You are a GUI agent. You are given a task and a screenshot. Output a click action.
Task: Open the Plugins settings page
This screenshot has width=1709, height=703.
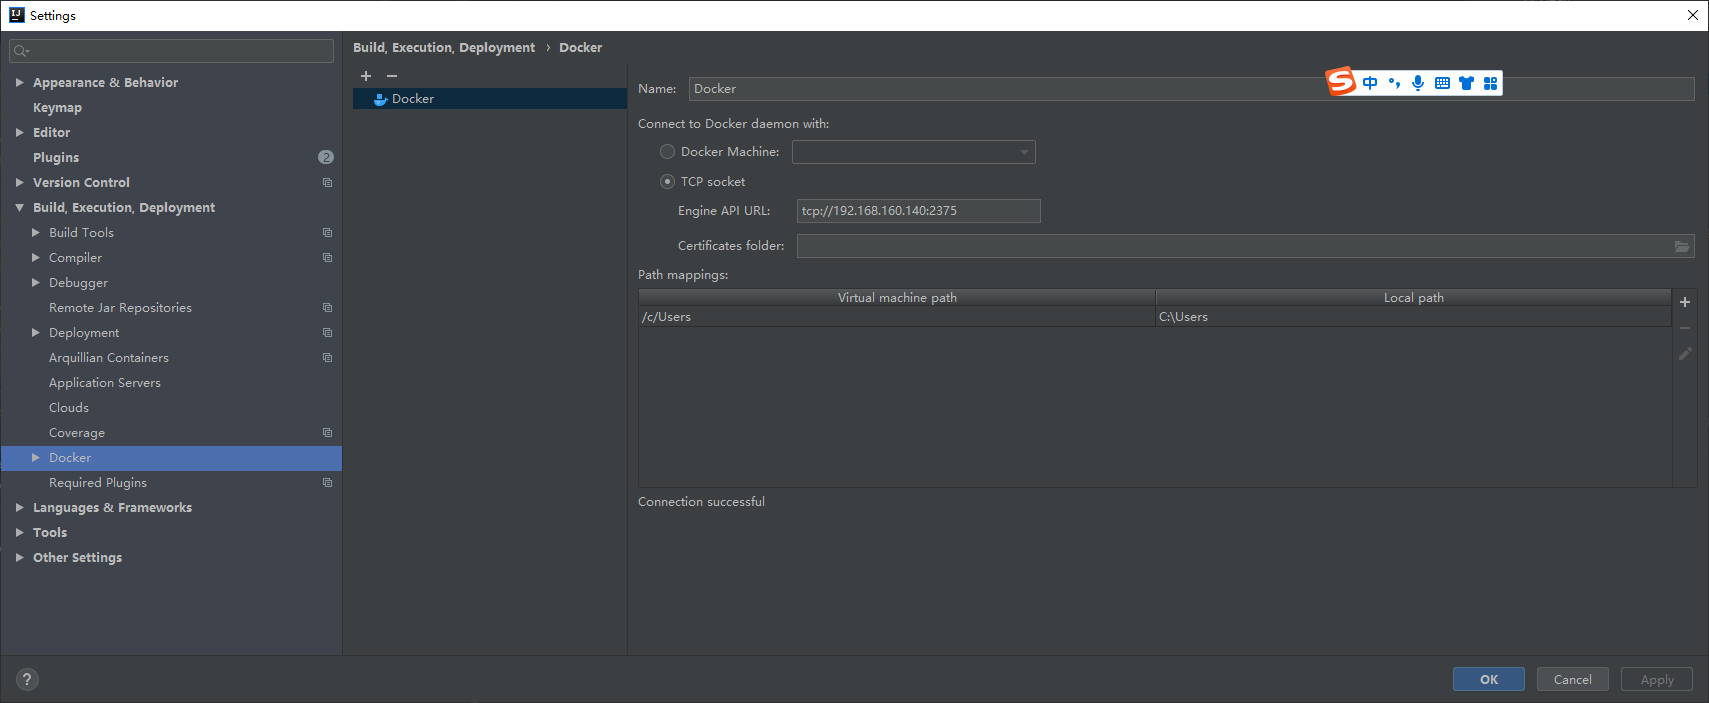[56, 158]
